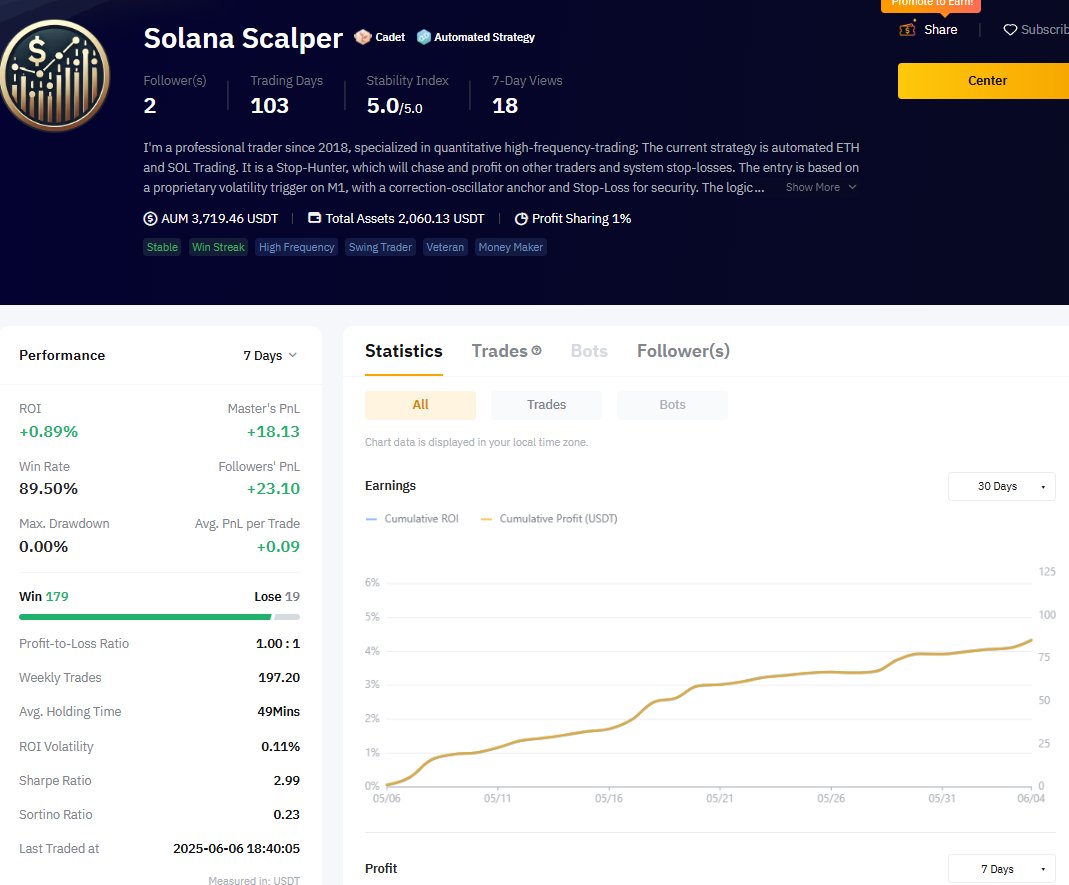Screen dimensions: 1069x885
Task: Click the Solana Scalper profile avatar
Action: point(55,75)
